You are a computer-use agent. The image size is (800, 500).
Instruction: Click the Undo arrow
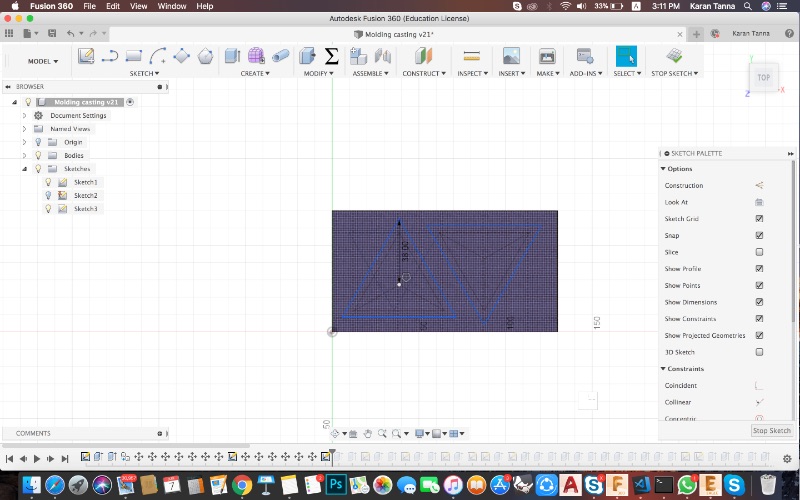coord(70,33)
